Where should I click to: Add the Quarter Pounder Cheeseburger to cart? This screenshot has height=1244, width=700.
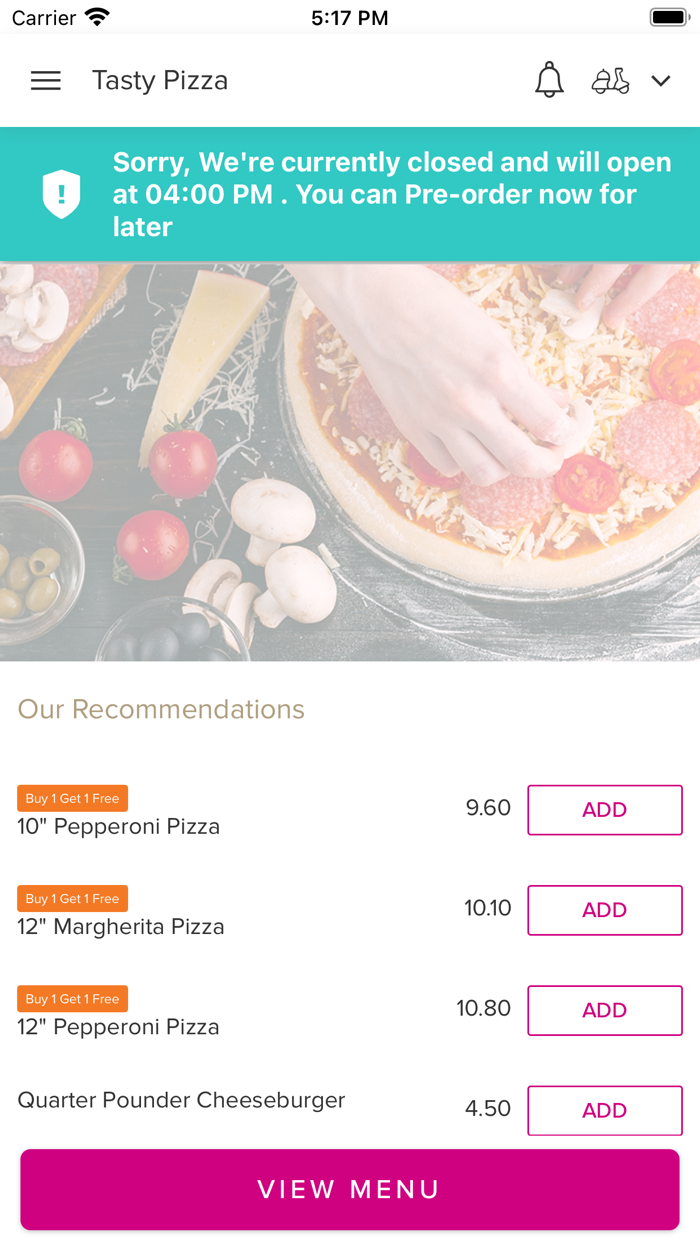(x=604, y=1110)
